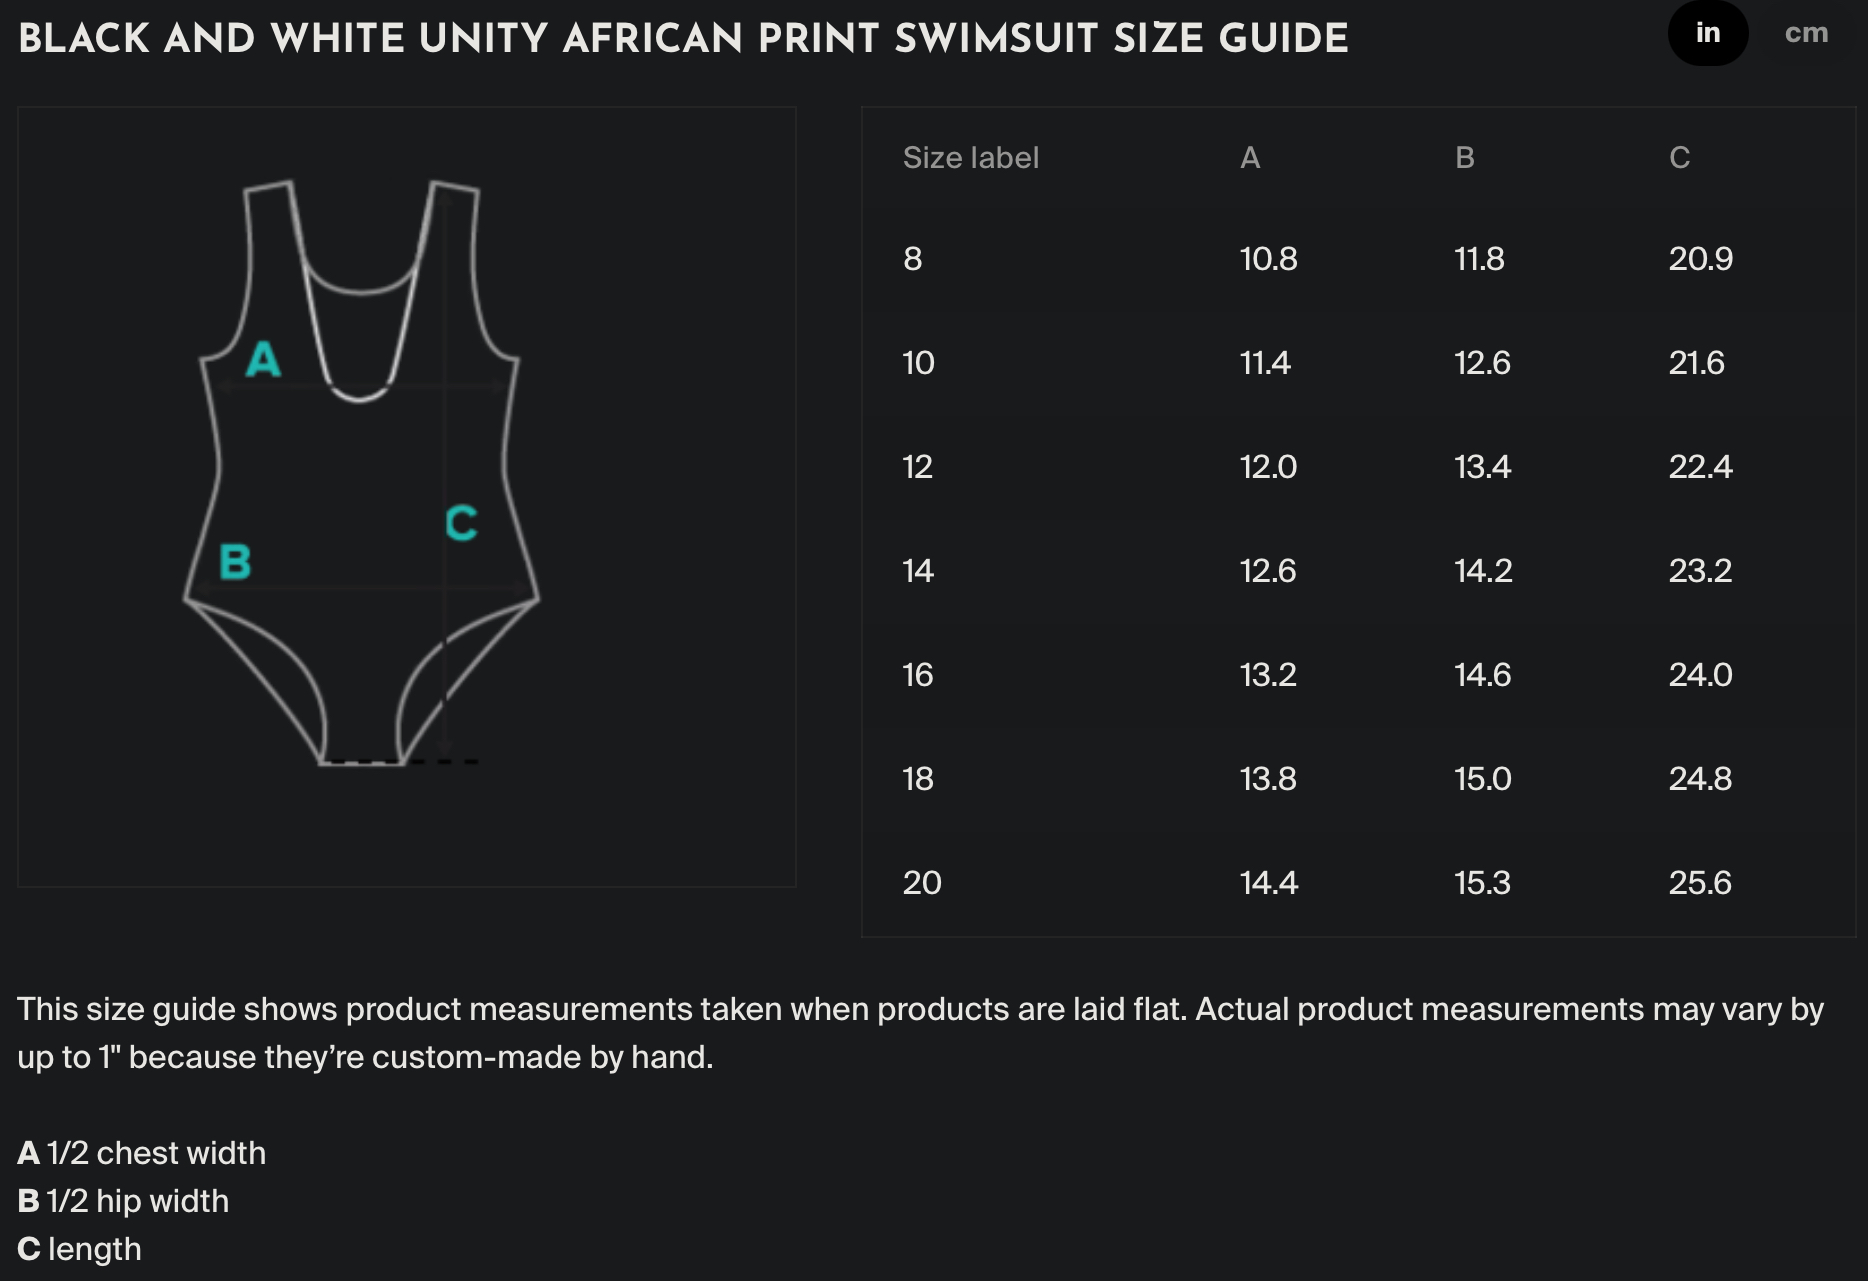Select the inches unit toggle

(1707, 34)
